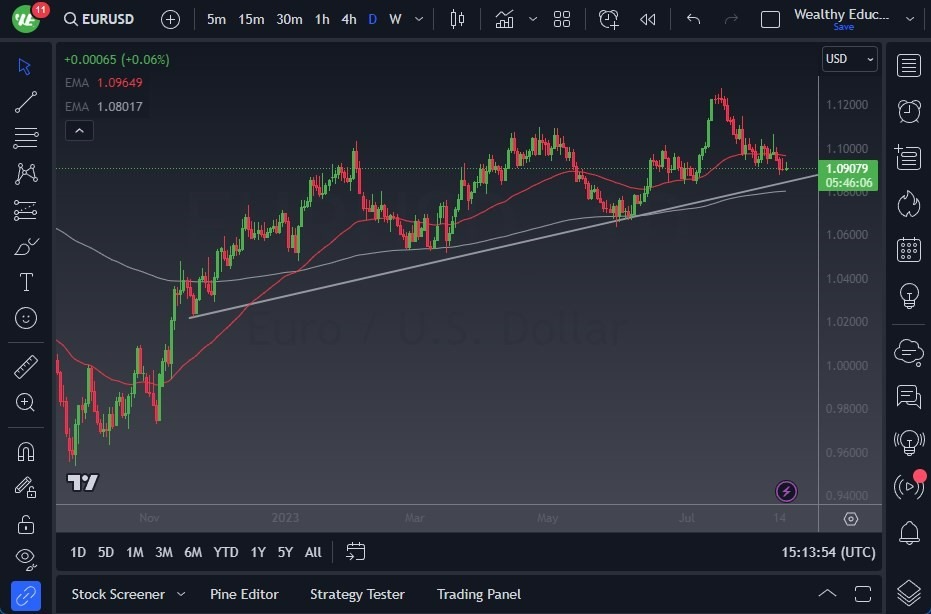The height and width of the screenshot is (614, 931).
Task: Toggle zoom-in magnifier mode
Action: coord(26,403)
